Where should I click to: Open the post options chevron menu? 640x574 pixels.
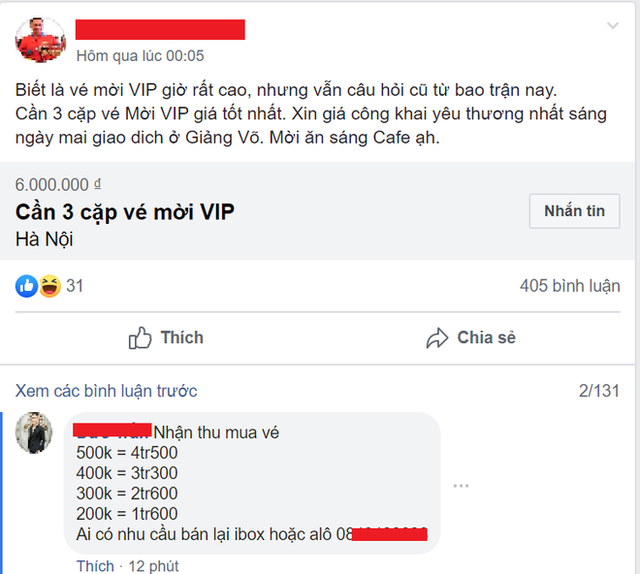613,26
